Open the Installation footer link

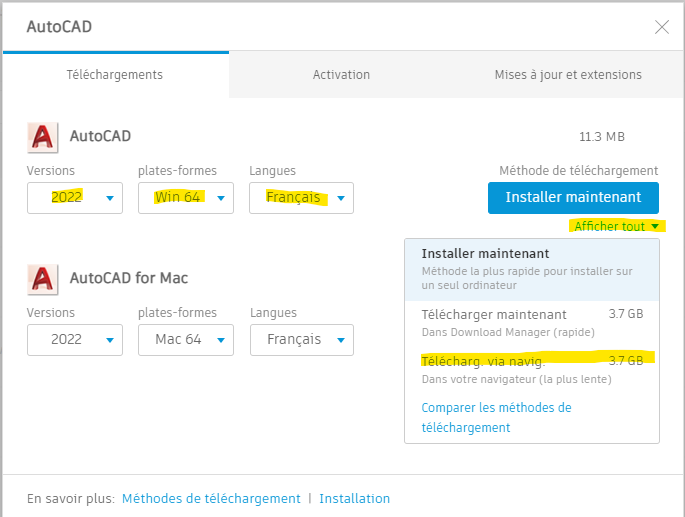(354, 498)
